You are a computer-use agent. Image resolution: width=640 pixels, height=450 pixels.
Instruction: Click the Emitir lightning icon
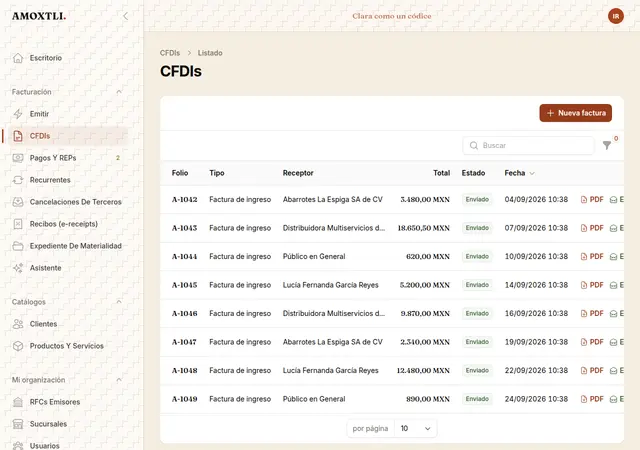[18, 114]
